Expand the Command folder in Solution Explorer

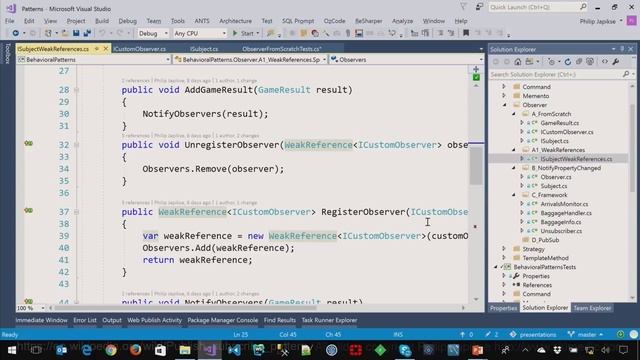point(504,87)
